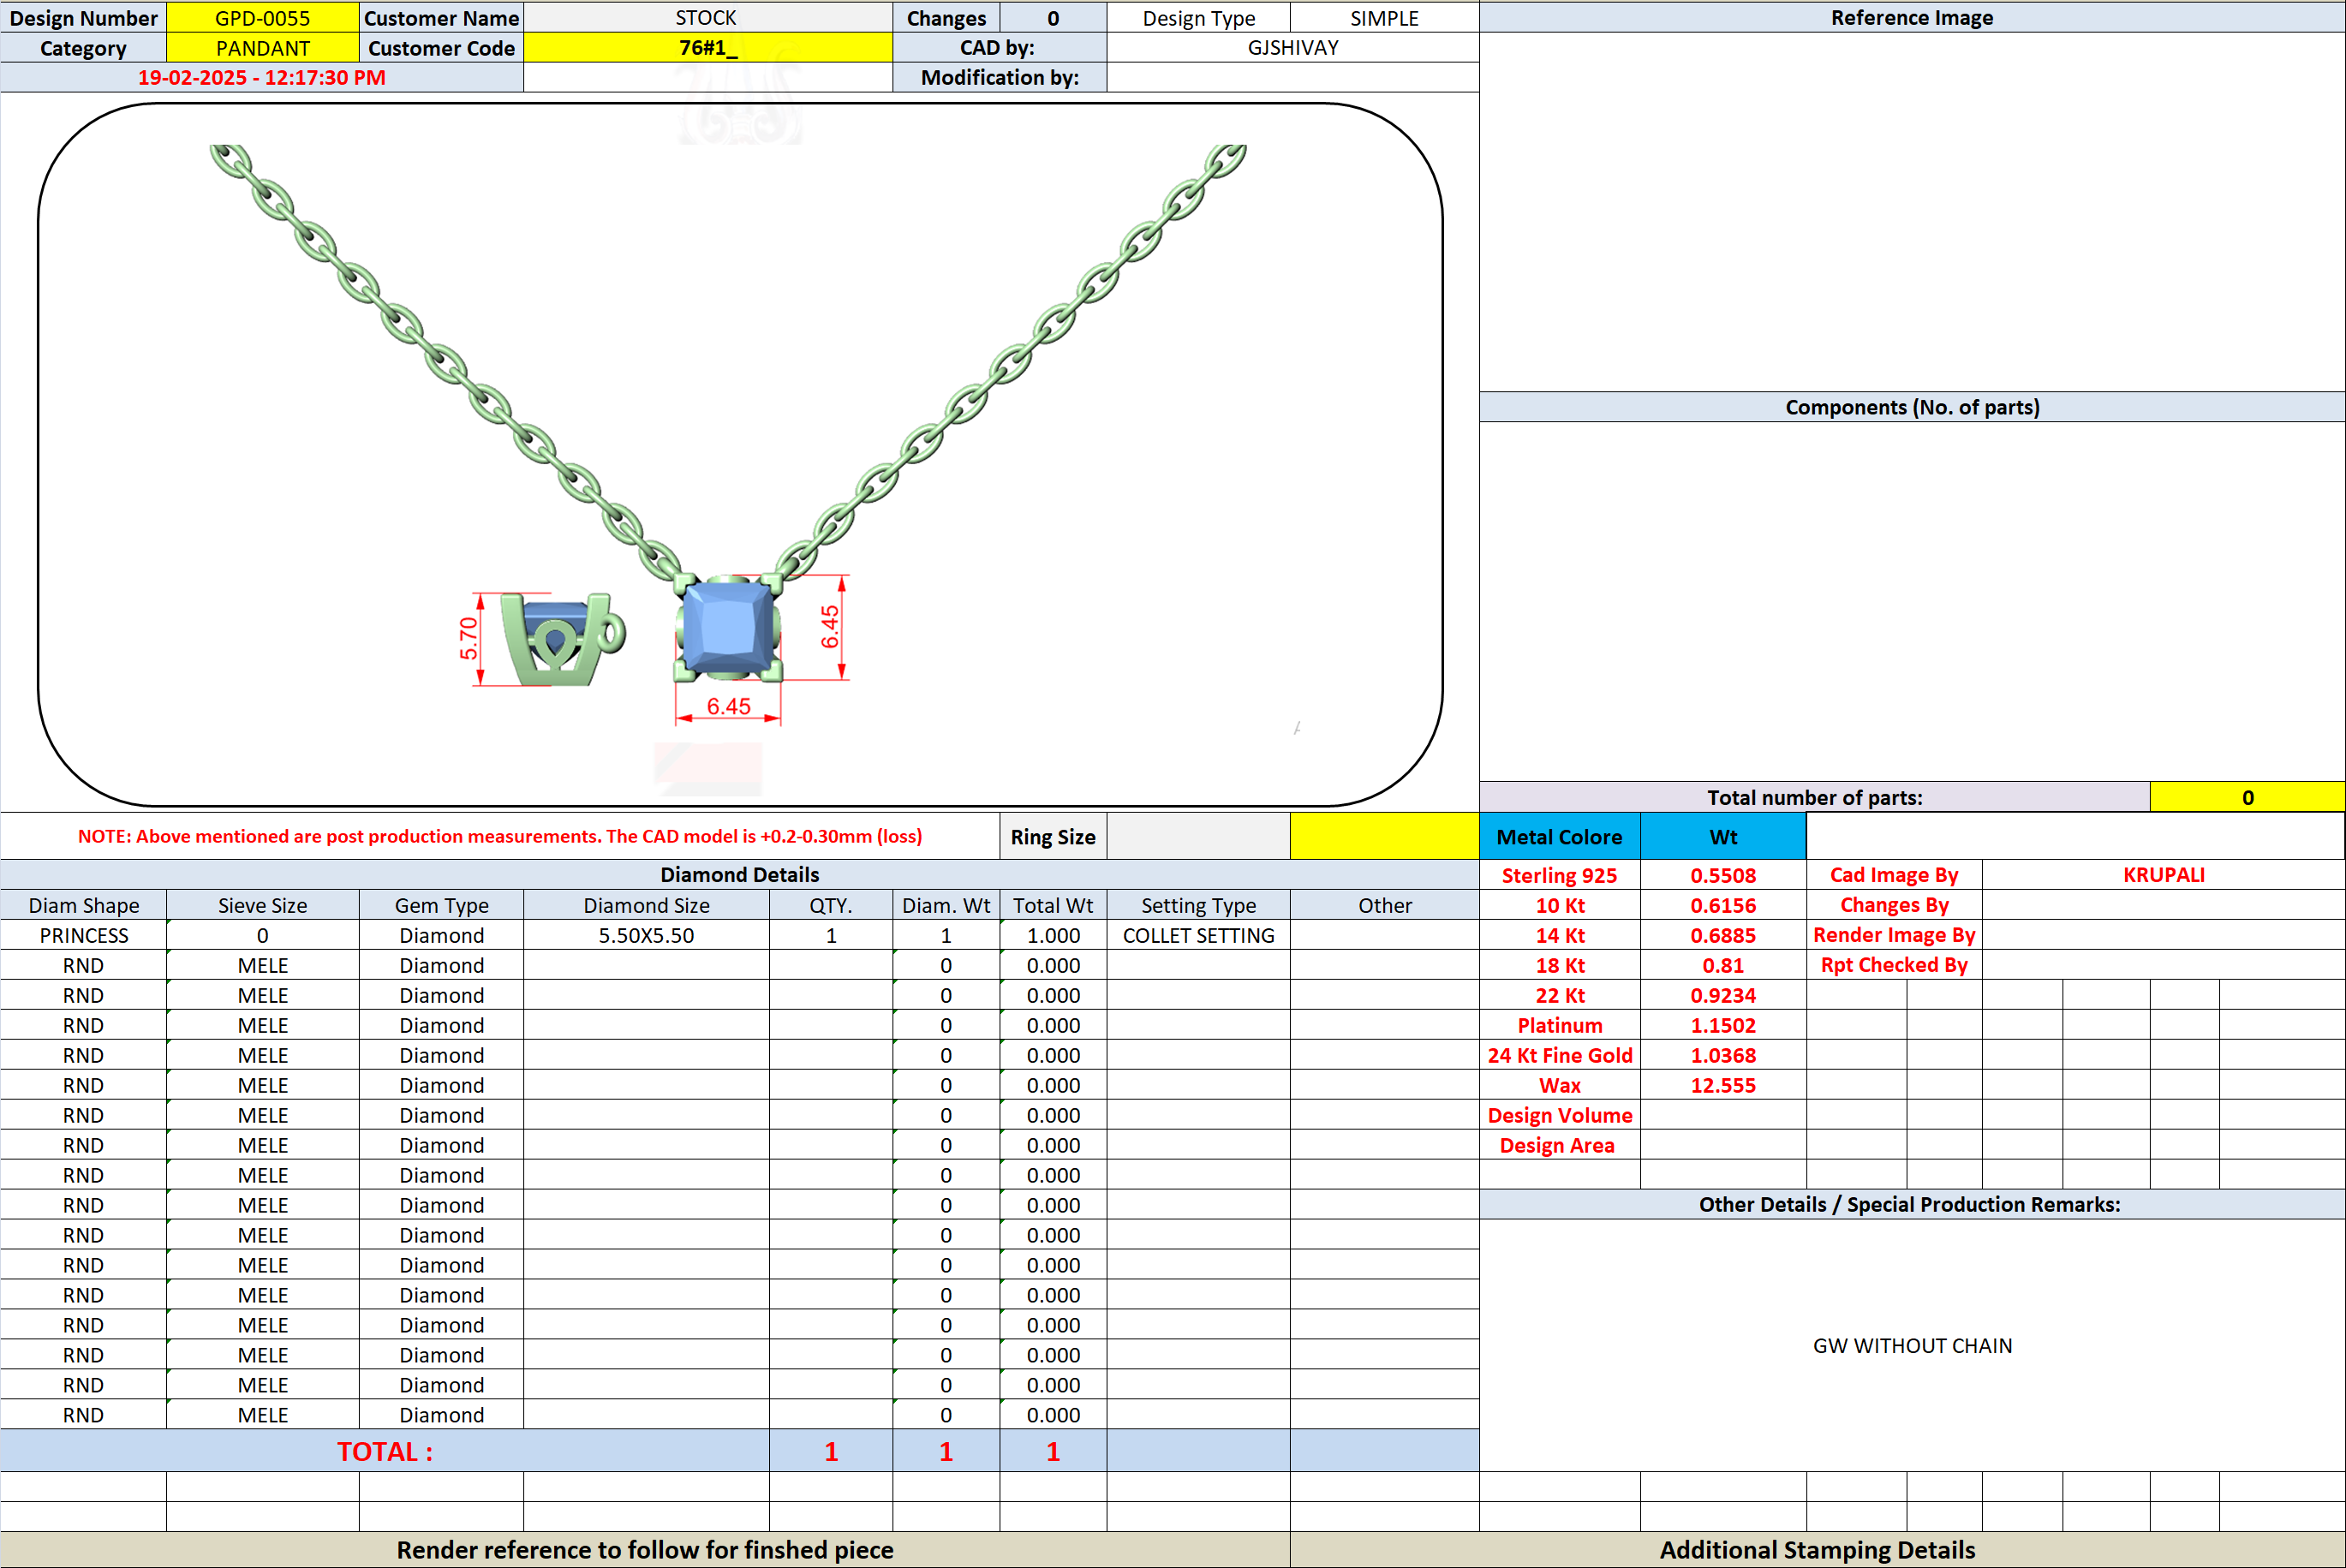Select the blue Wt header cell

[x=1723, y=836]
